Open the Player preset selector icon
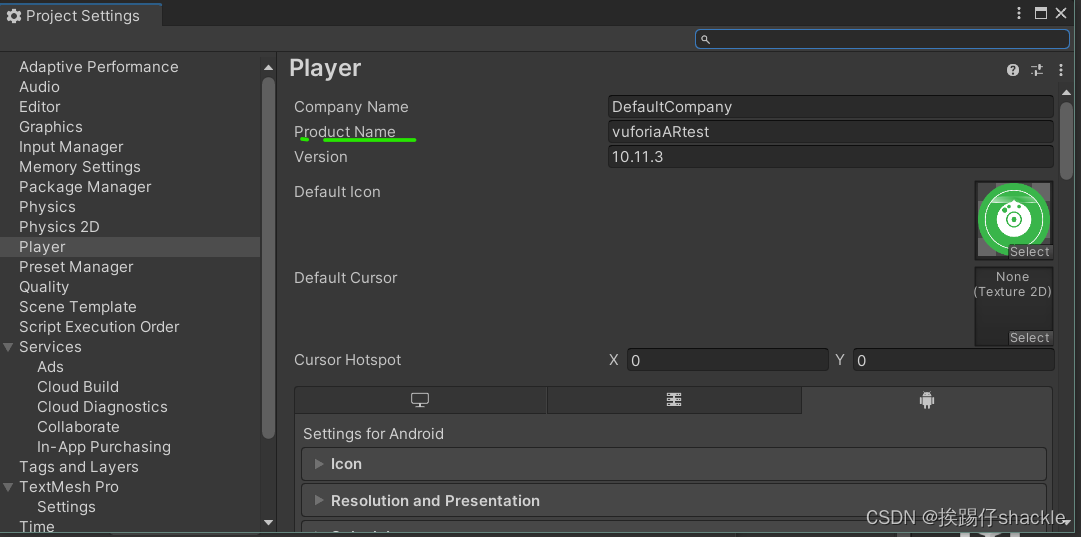This screenshot has height=537, width=1081. pos(1037,70)
